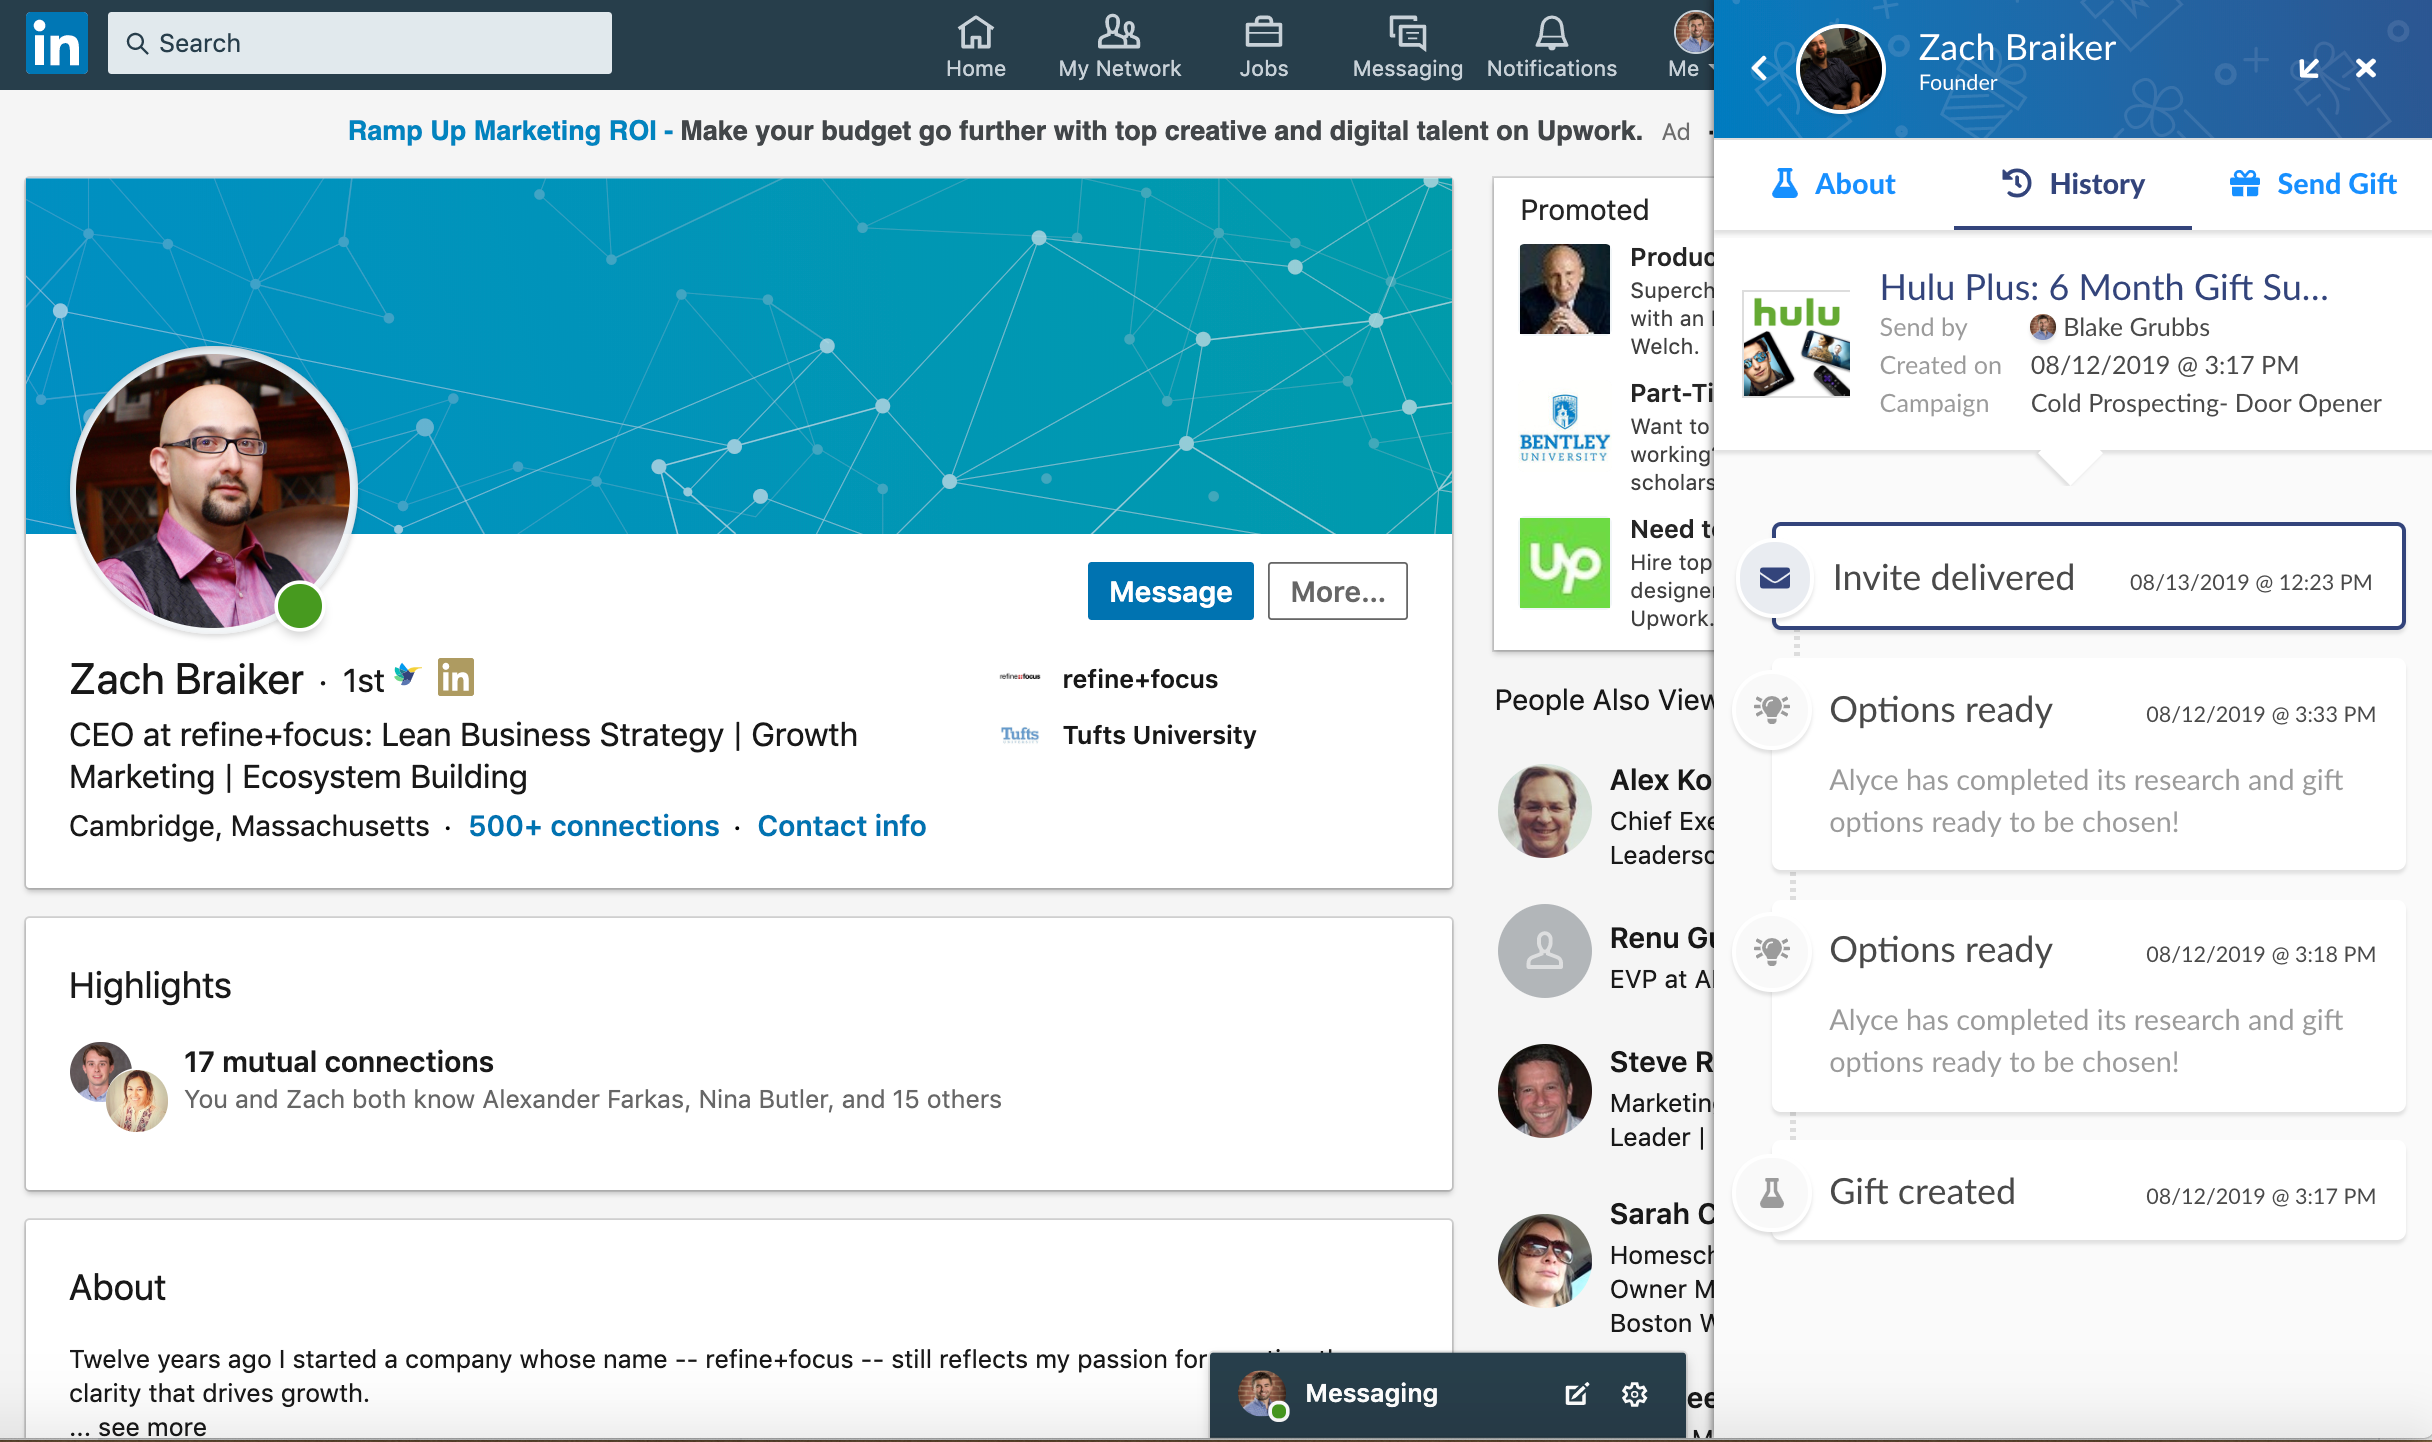Screen dimensions: 2432x1442
Task: Open the Contact info link
Action: [841, 826]
